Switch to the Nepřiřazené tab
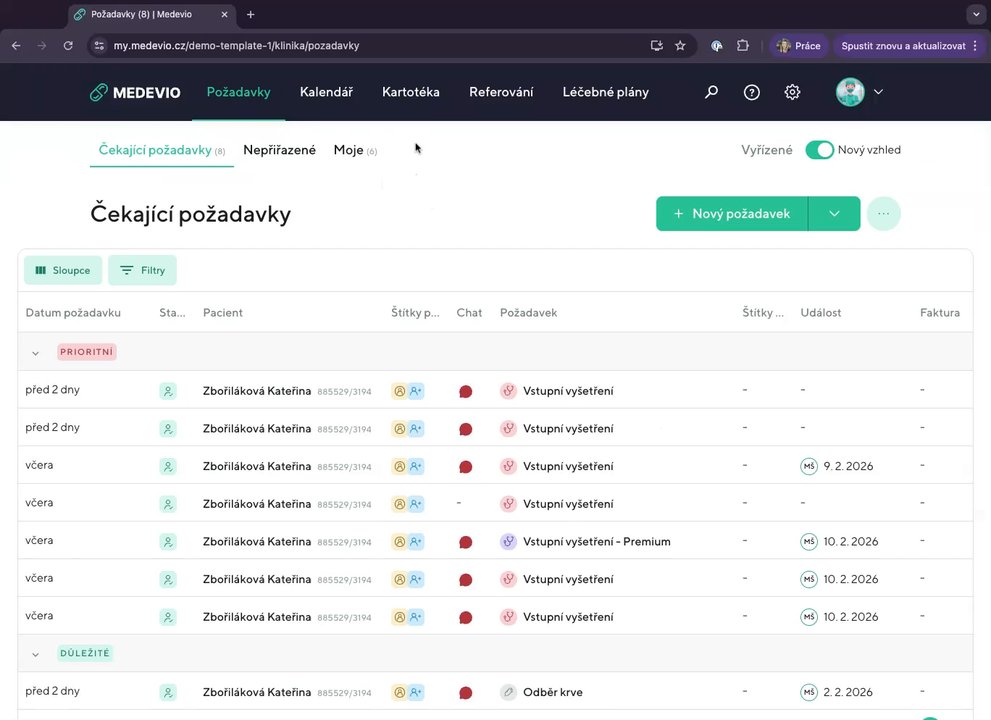Image resolution: width=991 pixels, height=720 pixels. [279, 150]
